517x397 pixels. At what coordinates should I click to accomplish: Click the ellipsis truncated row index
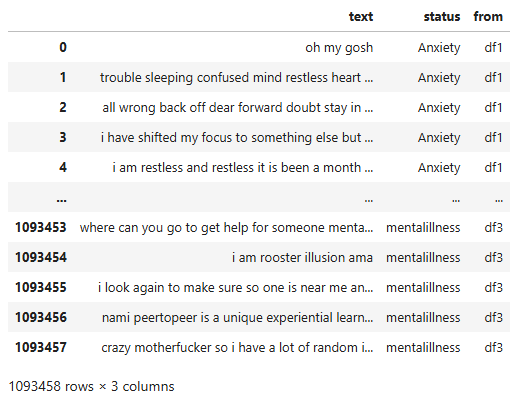pyautogui.click(x=62, y=200)
